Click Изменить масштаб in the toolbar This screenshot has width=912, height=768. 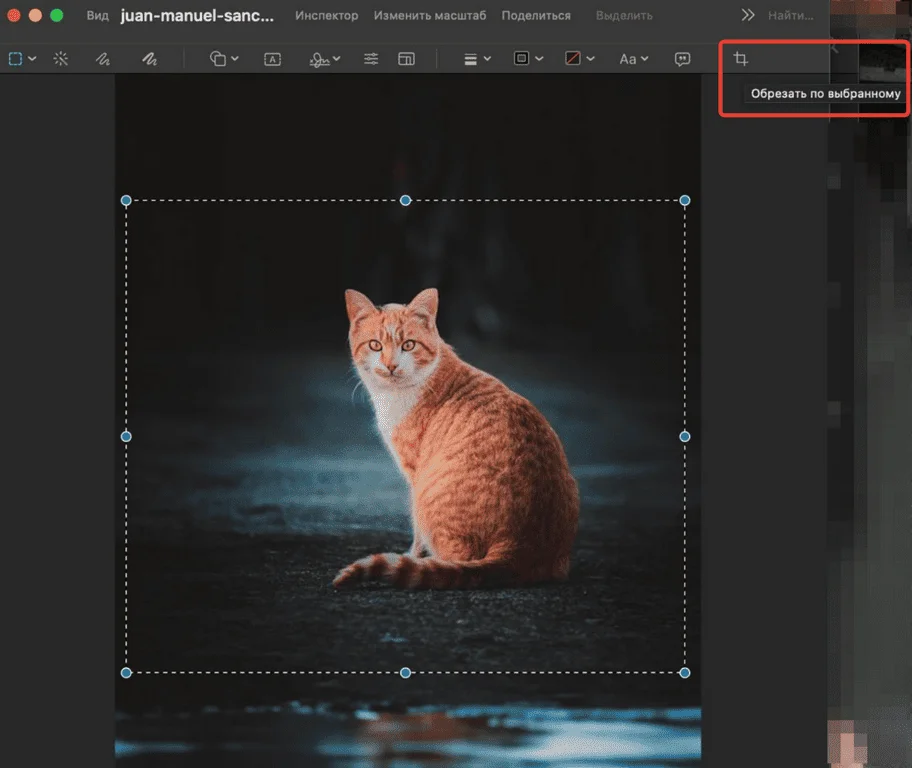click(x=430, y=16)
